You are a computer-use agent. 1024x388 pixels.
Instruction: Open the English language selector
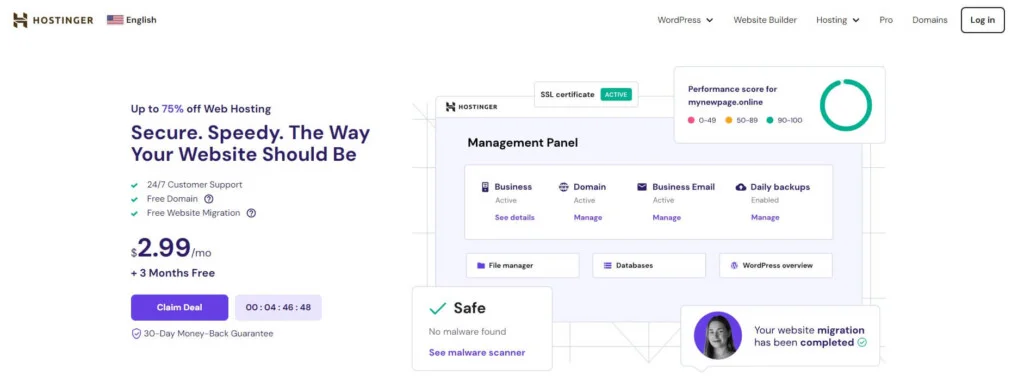(132, 20)
